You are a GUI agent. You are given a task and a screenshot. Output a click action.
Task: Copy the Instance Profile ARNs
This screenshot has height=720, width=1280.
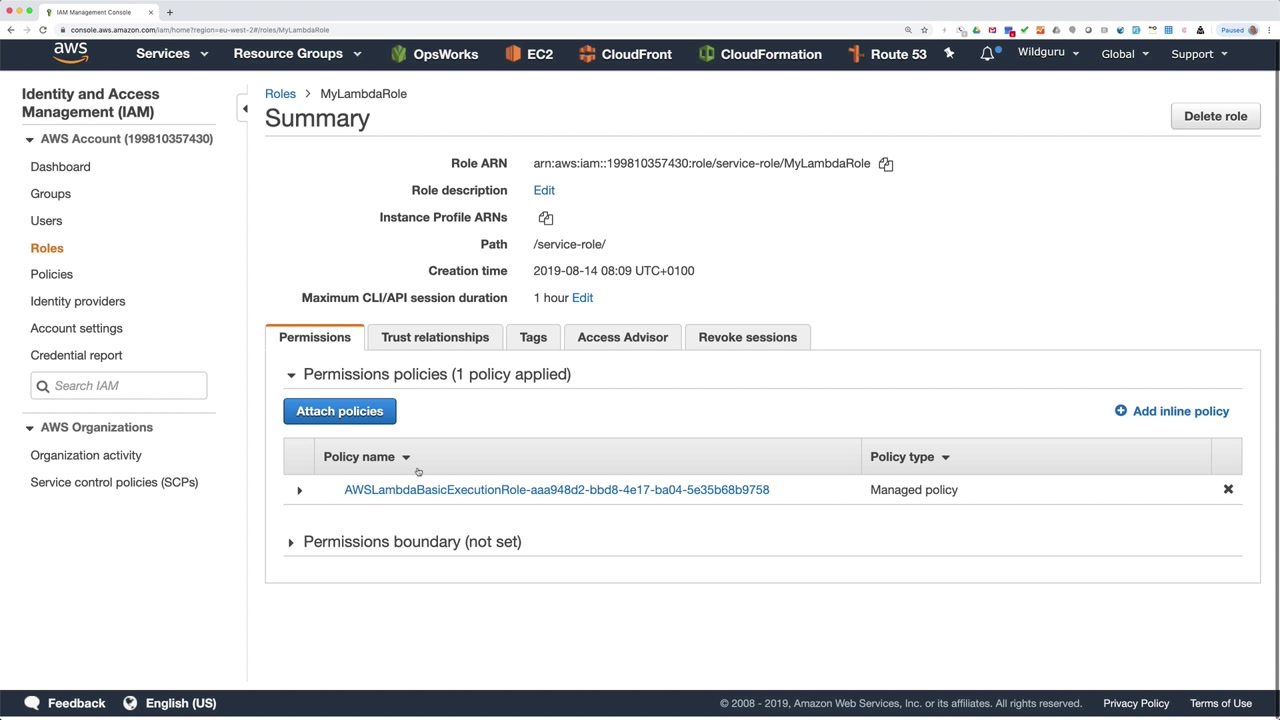coord(546,218)
